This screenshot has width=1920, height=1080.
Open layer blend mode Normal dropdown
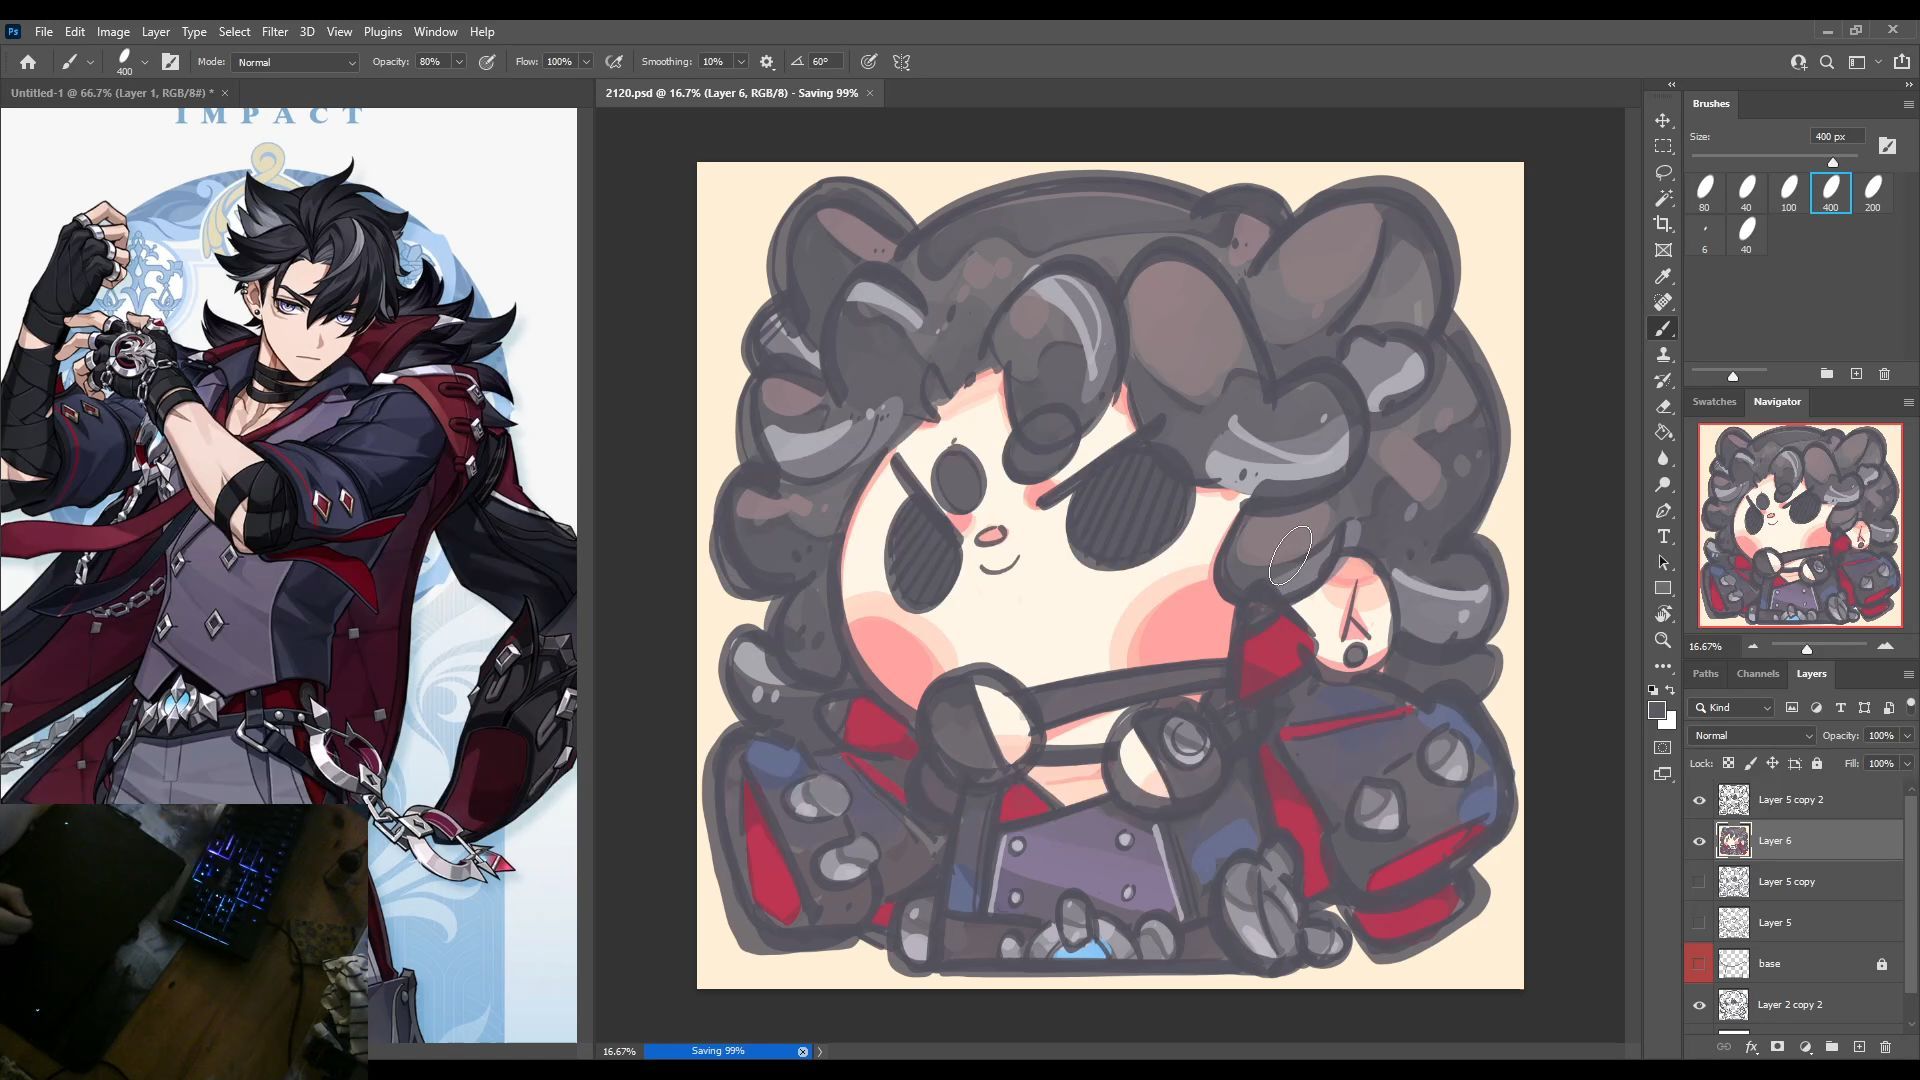point(1752,736)
